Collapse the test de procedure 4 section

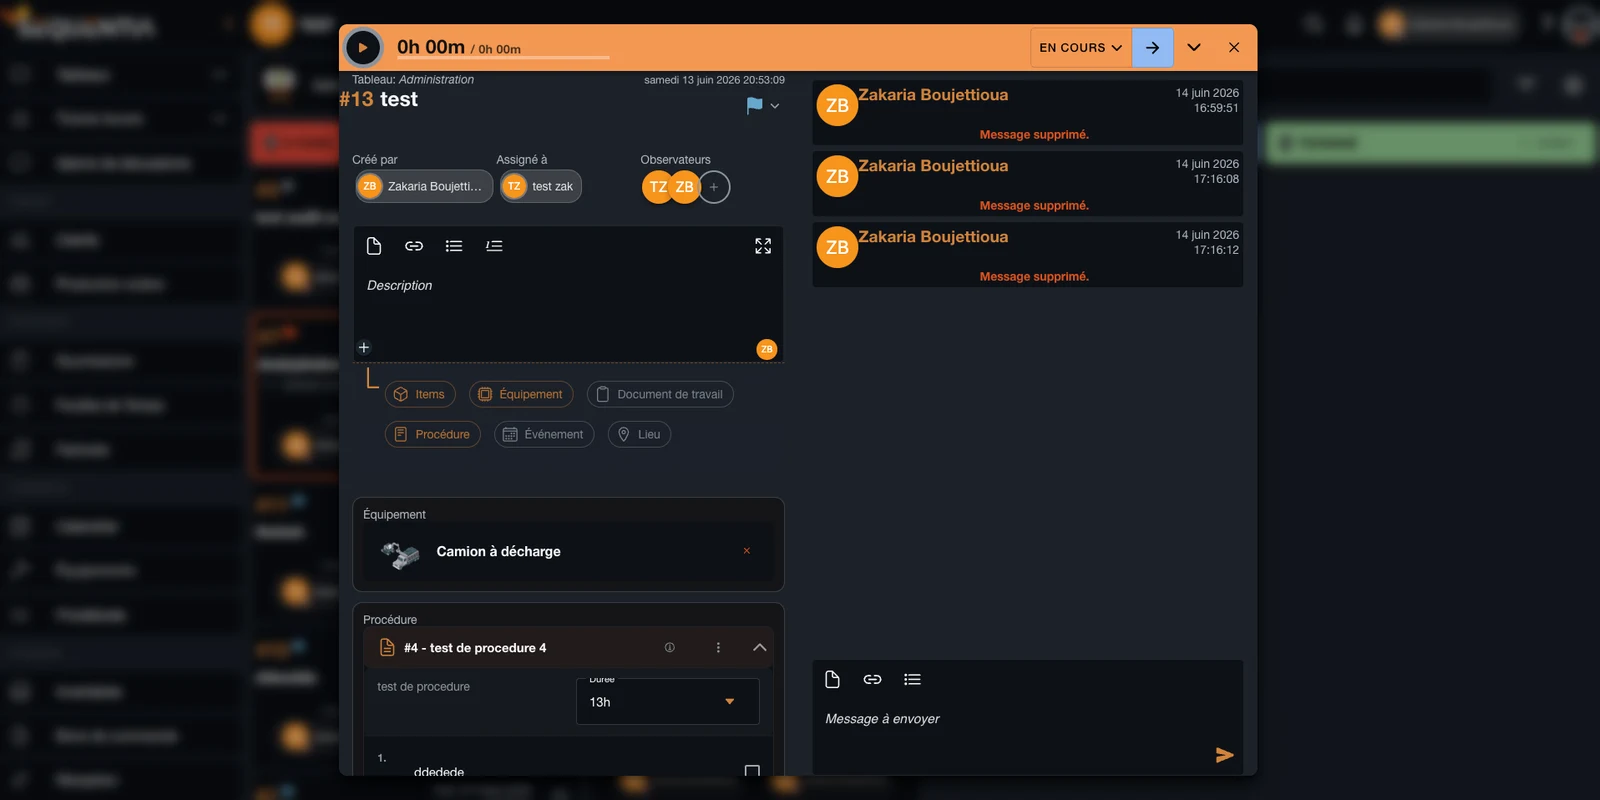pos(759,648)
